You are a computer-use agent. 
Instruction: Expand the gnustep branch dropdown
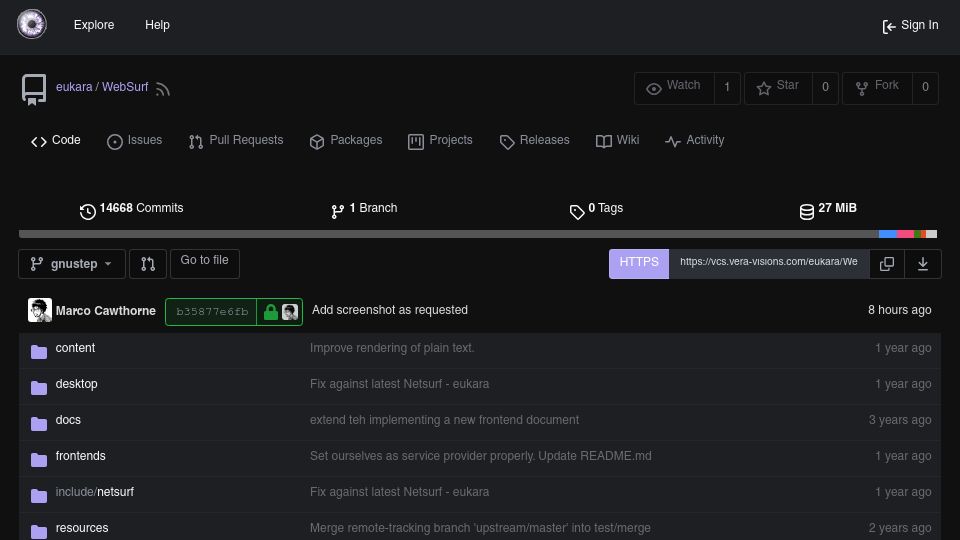point(72,264)
